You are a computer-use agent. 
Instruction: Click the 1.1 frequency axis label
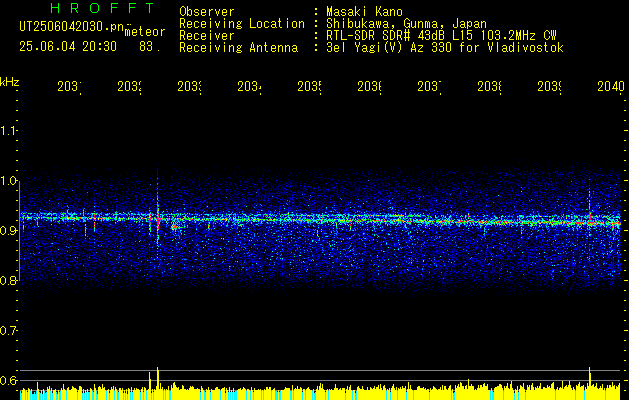[9, 131]
